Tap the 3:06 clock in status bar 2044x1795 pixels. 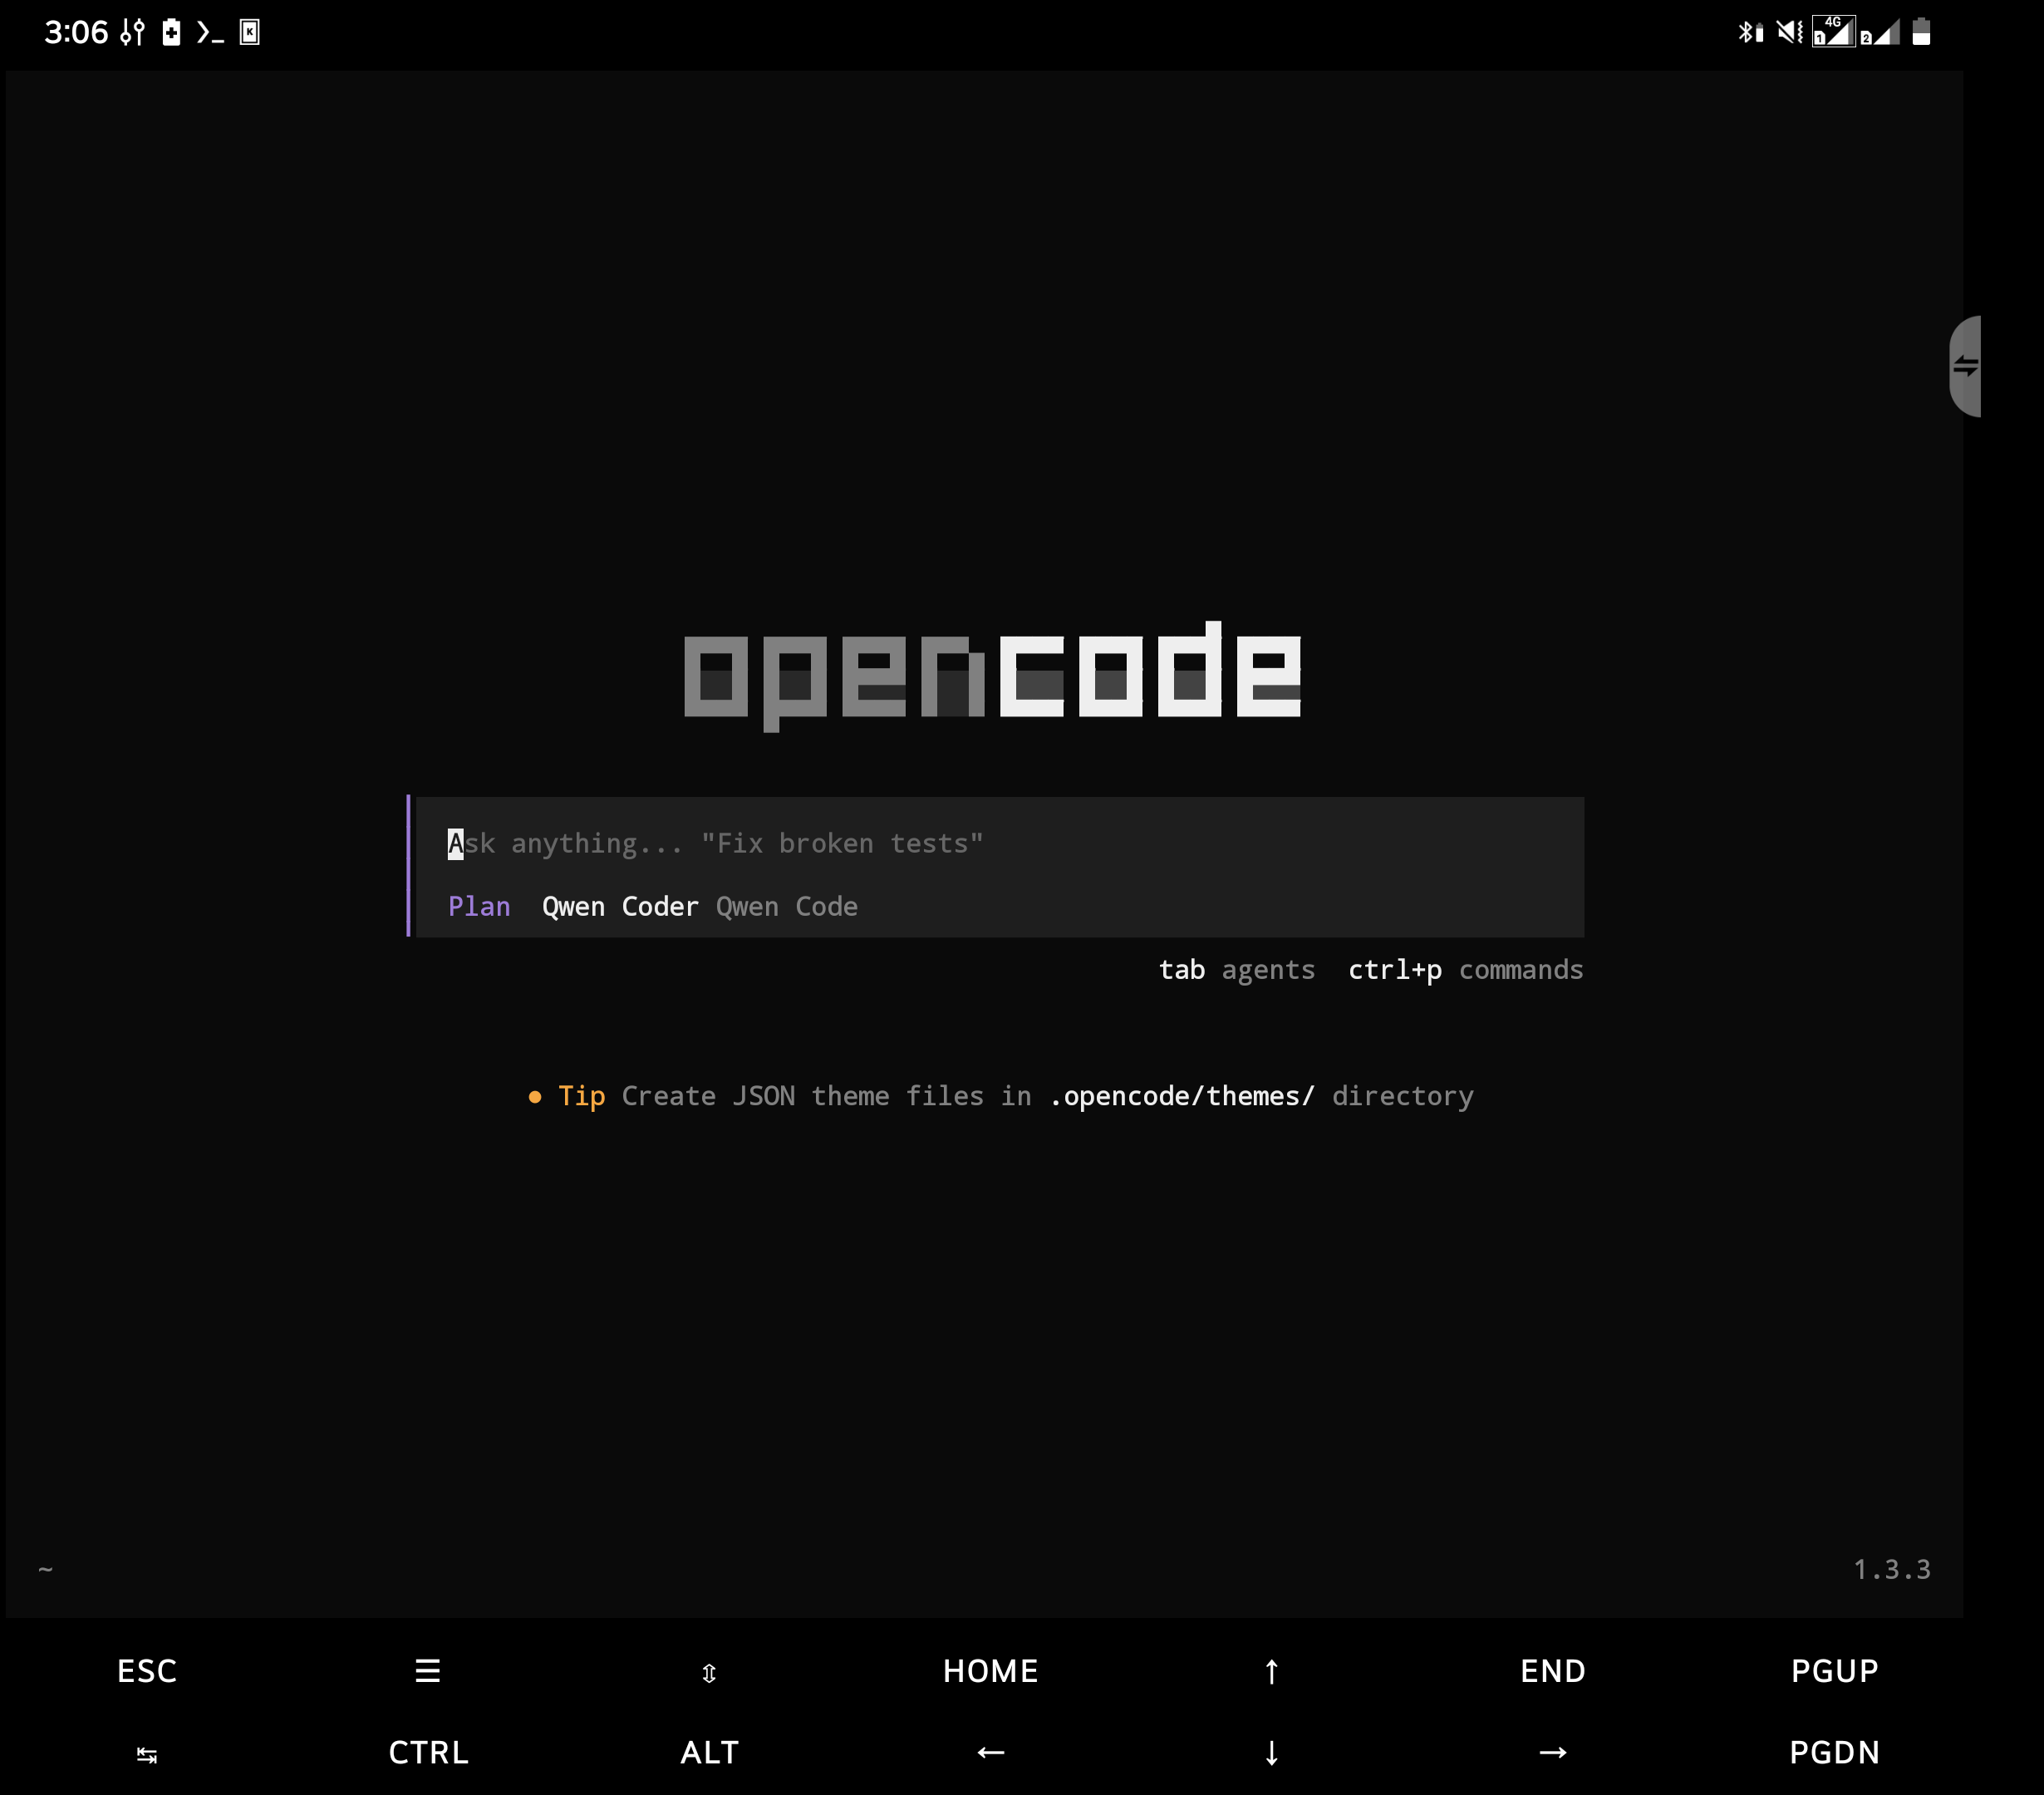click(x=76, y=32)
